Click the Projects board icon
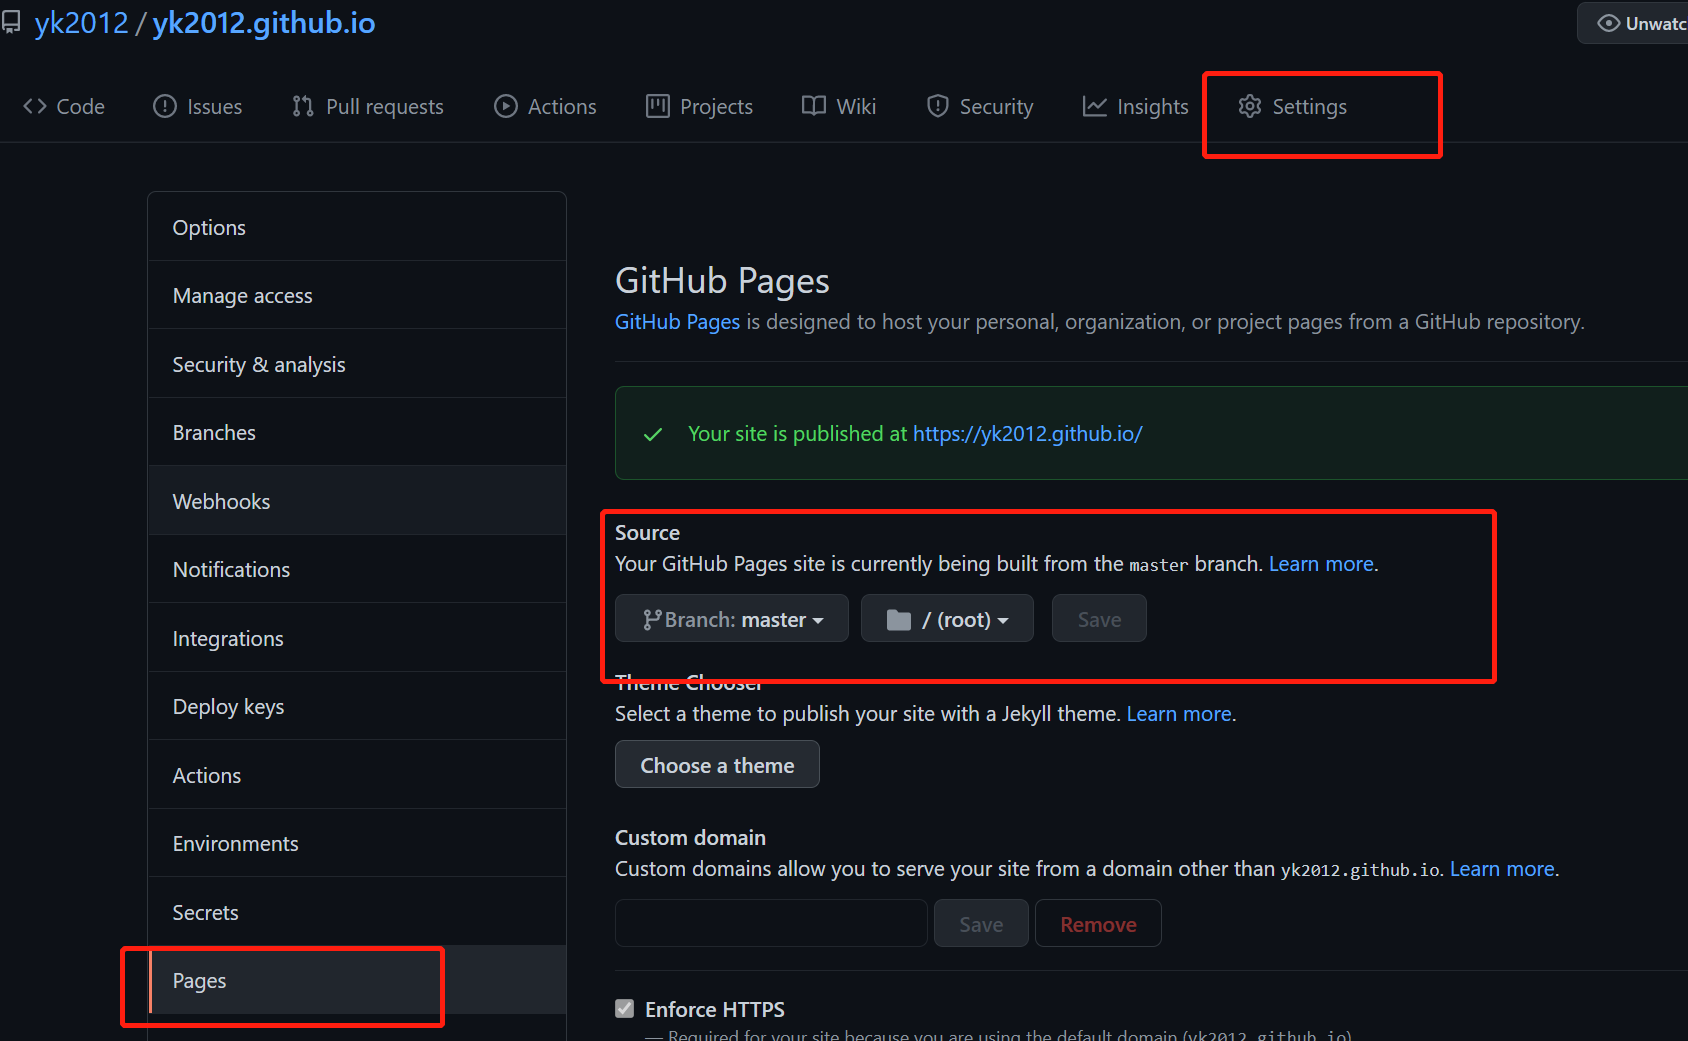Image resolution: width=1688 pixels, height=1041 pixels. point(658,106)
